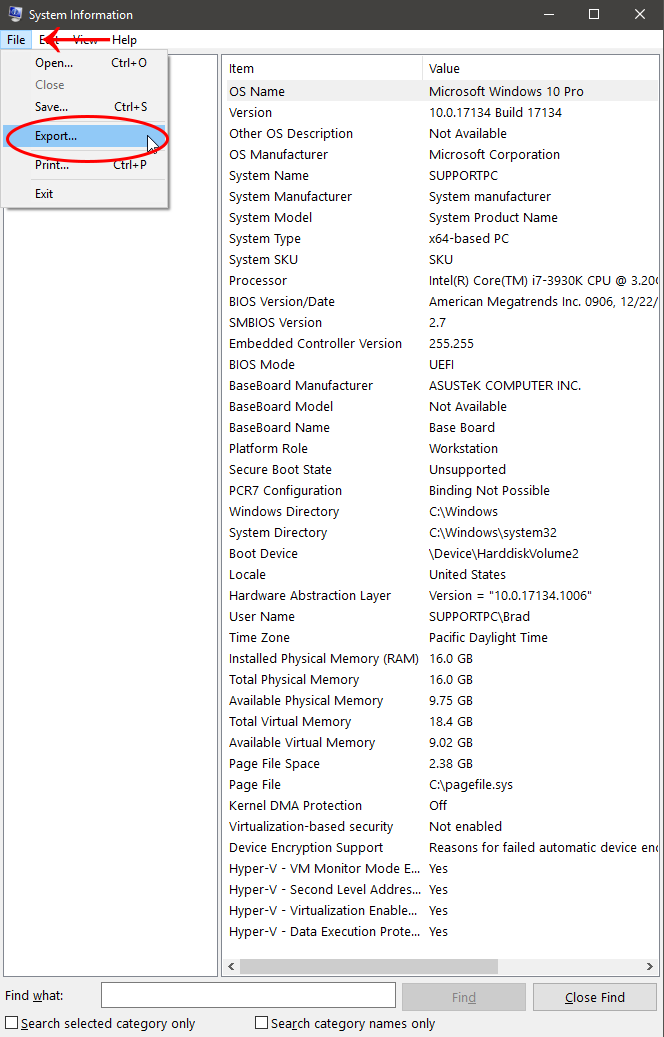Click the horizontal scrollbar thumb
This screenshot has height=1037, width=664.
(368, 966)
